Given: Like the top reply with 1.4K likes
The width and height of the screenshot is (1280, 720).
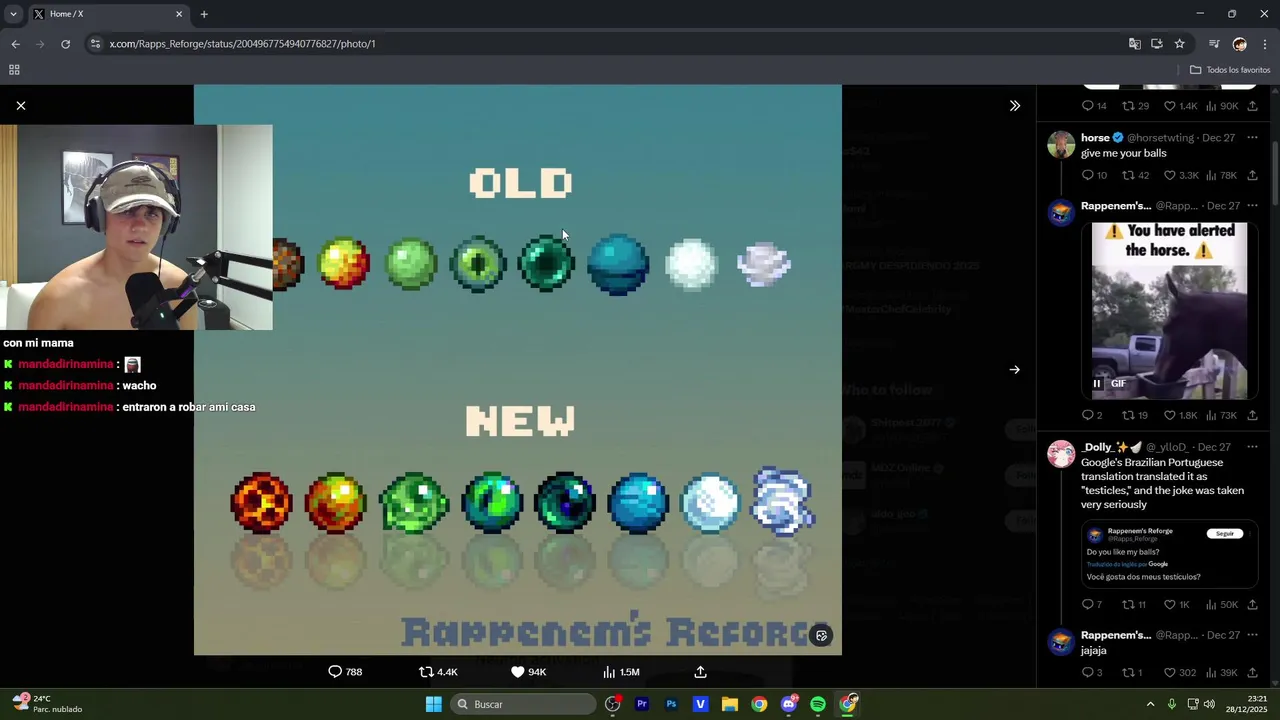Looking at the screenshot, I should [1181, 106].
